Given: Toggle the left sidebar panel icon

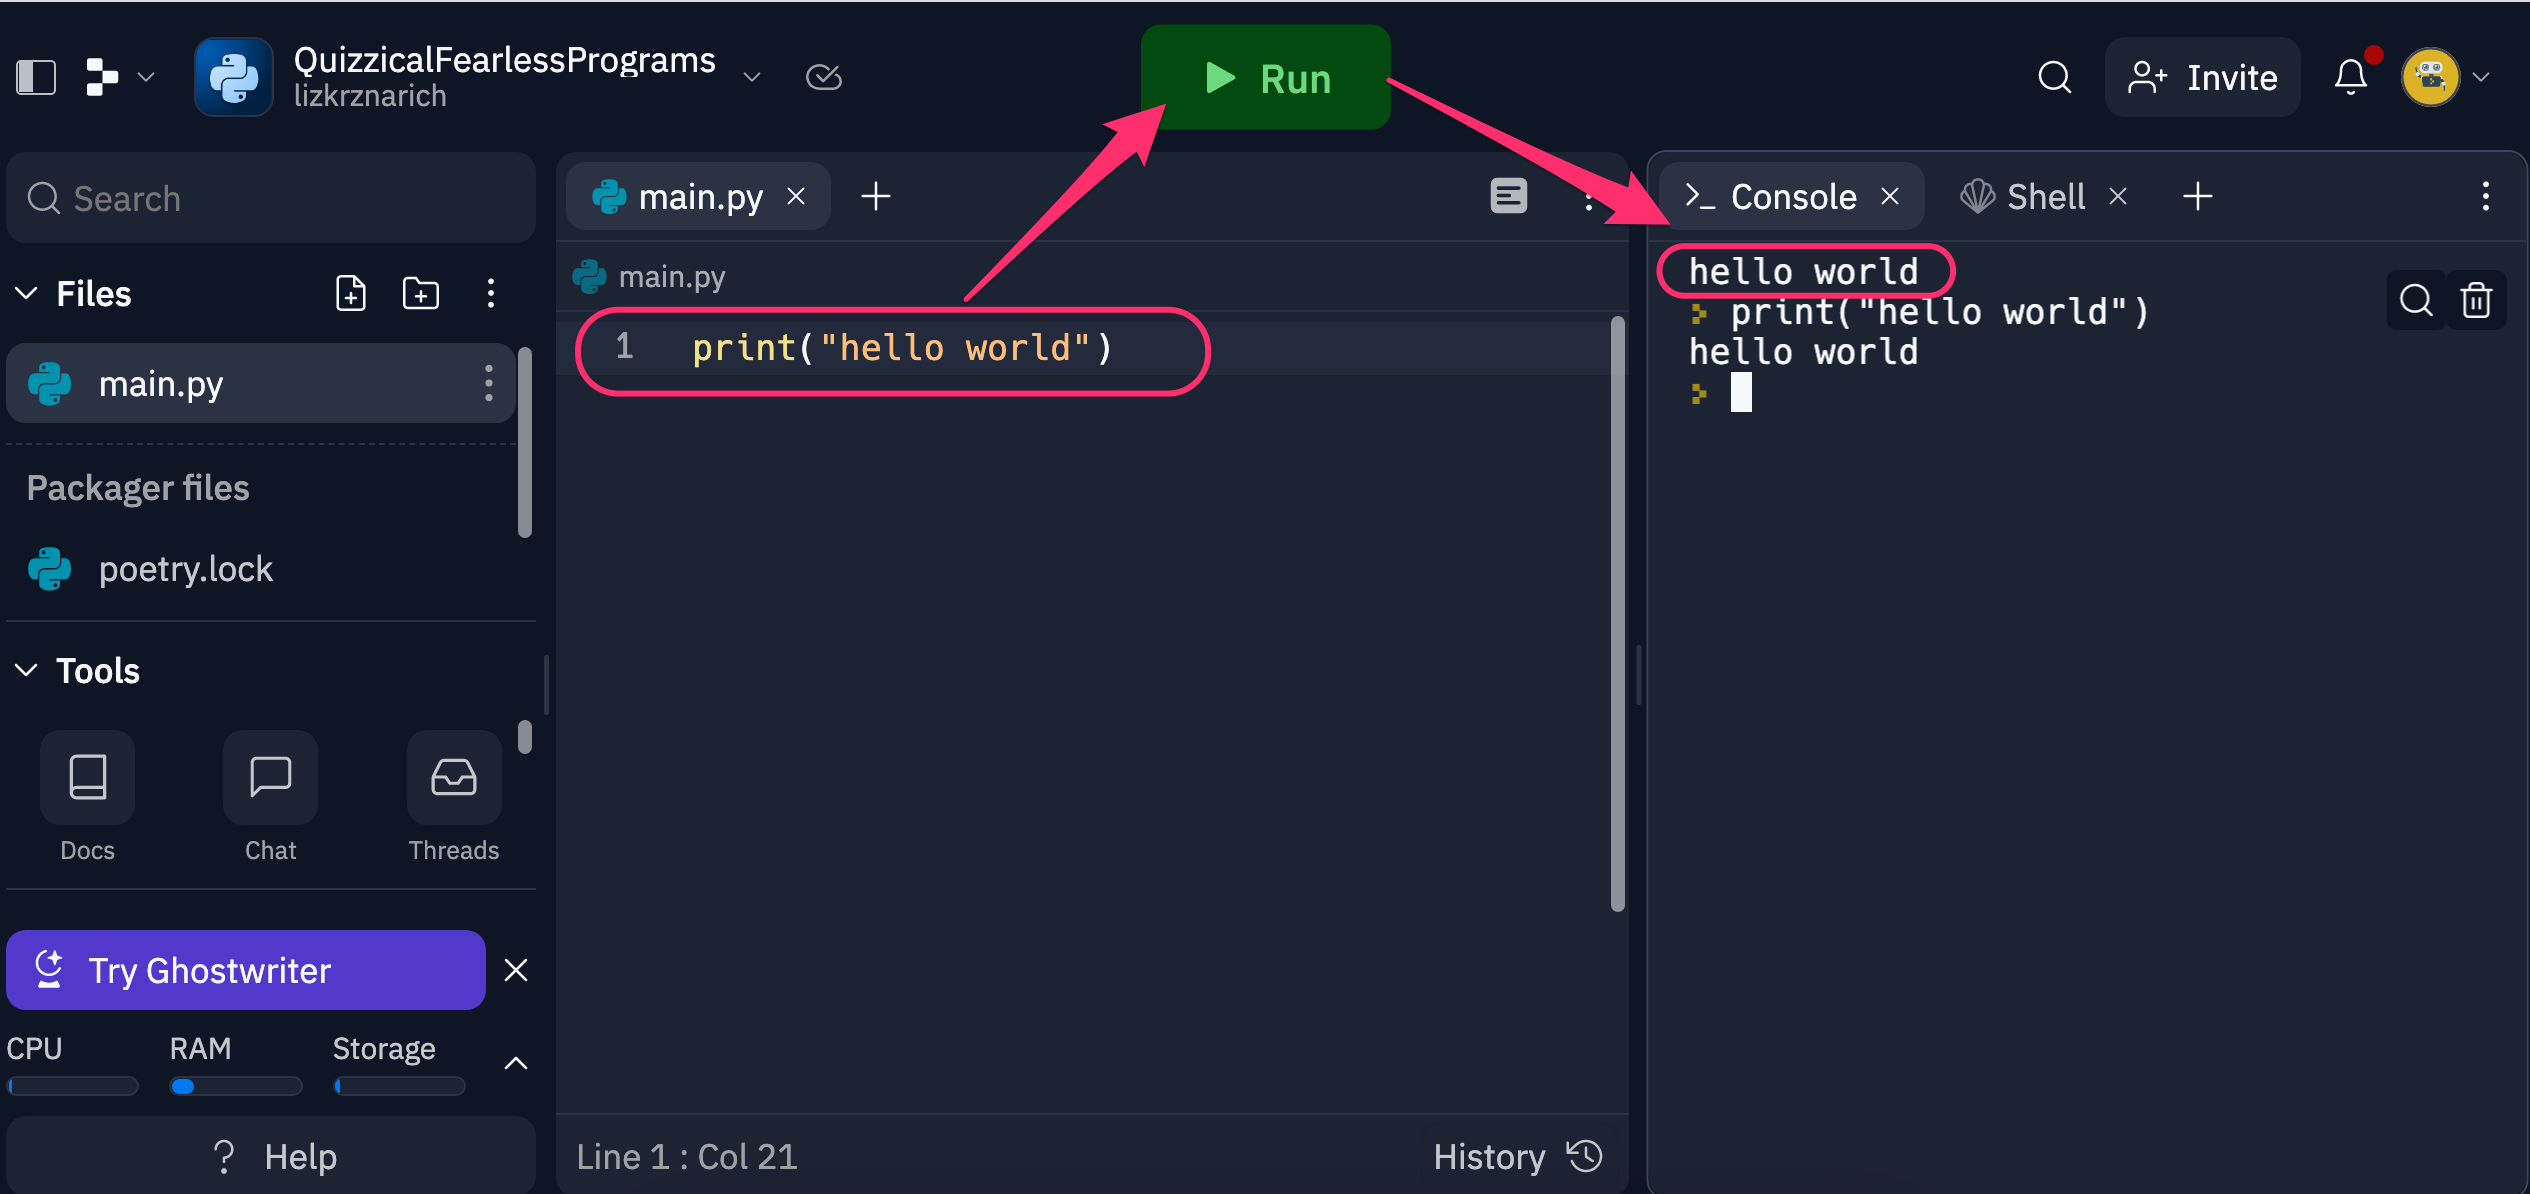Looking at the screenshot, I should [36, 77].
